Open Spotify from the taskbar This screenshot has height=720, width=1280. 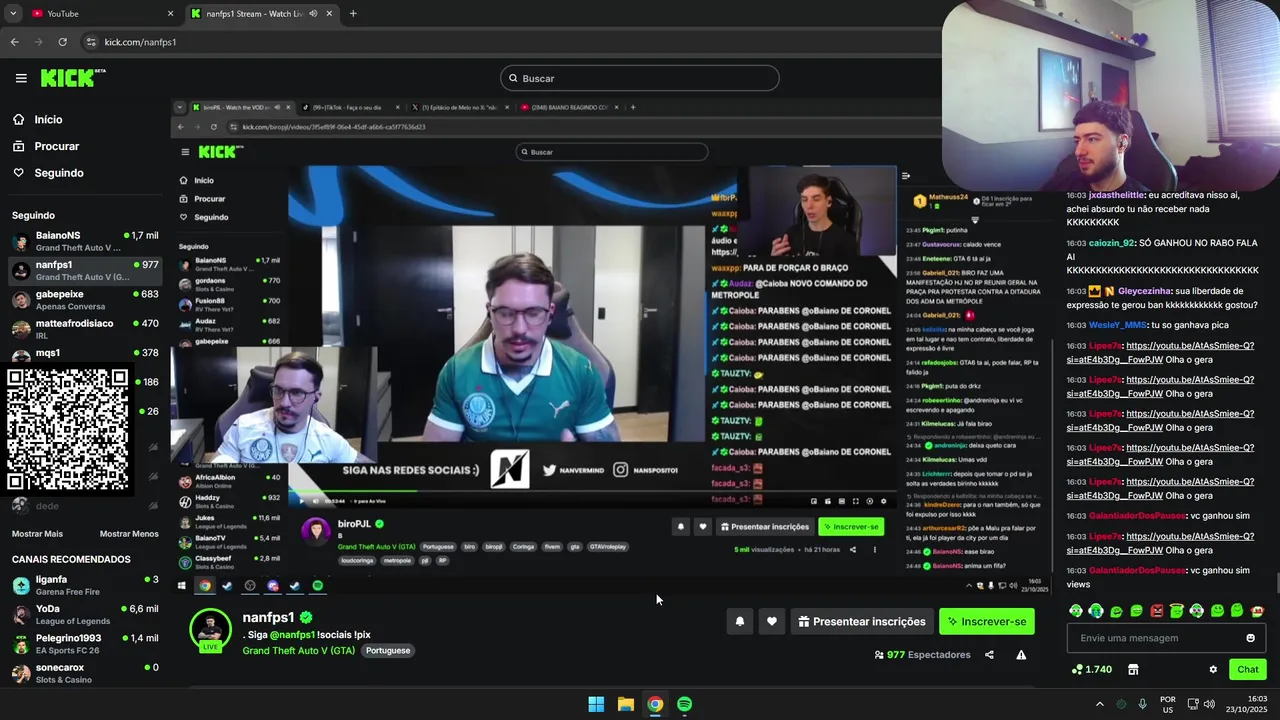tap(684, 704)
